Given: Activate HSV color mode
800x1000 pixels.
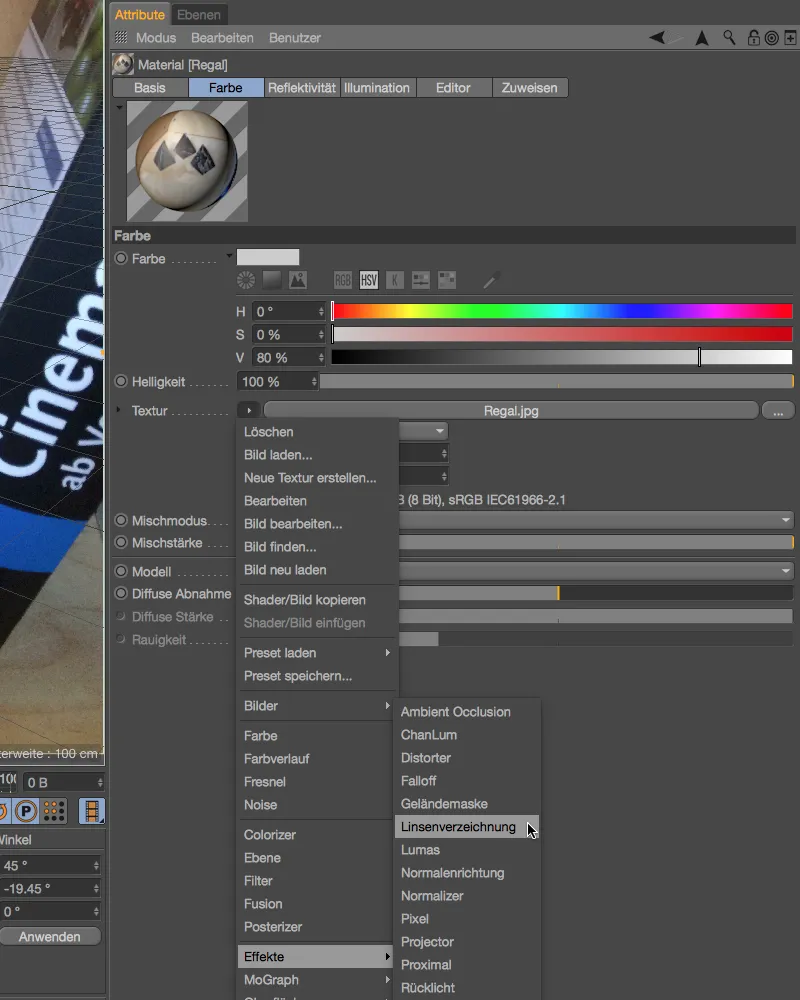Looking at the screenshot, I should click(369, 279).
